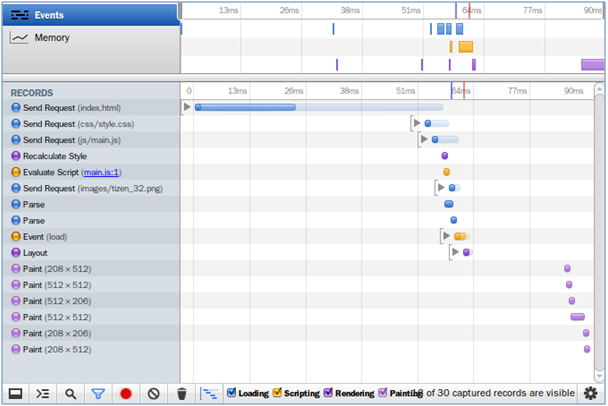Click the filter funnel icon
This screenshot has width=608, height=406.
point(98,394)
